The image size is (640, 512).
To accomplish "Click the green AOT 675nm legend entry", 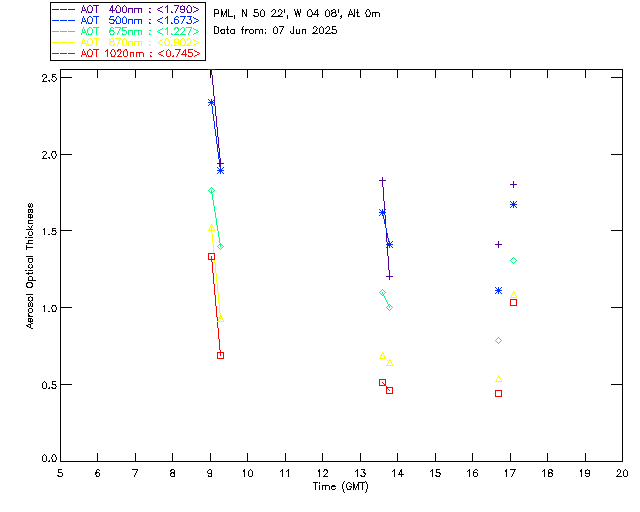I will point(127,31).
